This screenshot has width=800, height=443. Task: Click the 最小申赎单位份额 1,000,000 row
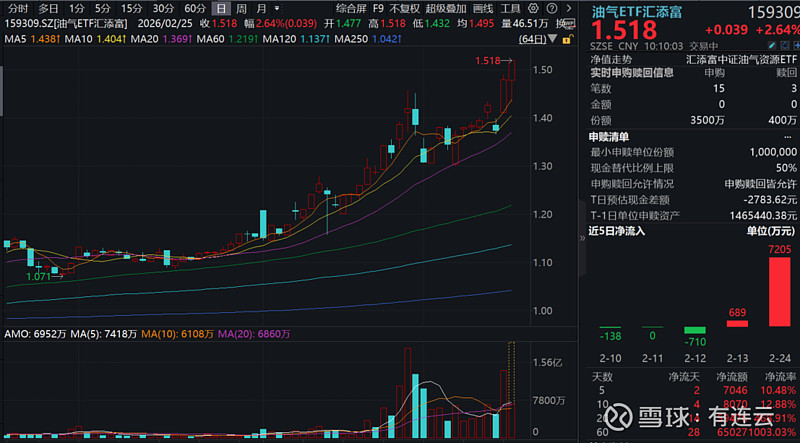click(694, 152)
